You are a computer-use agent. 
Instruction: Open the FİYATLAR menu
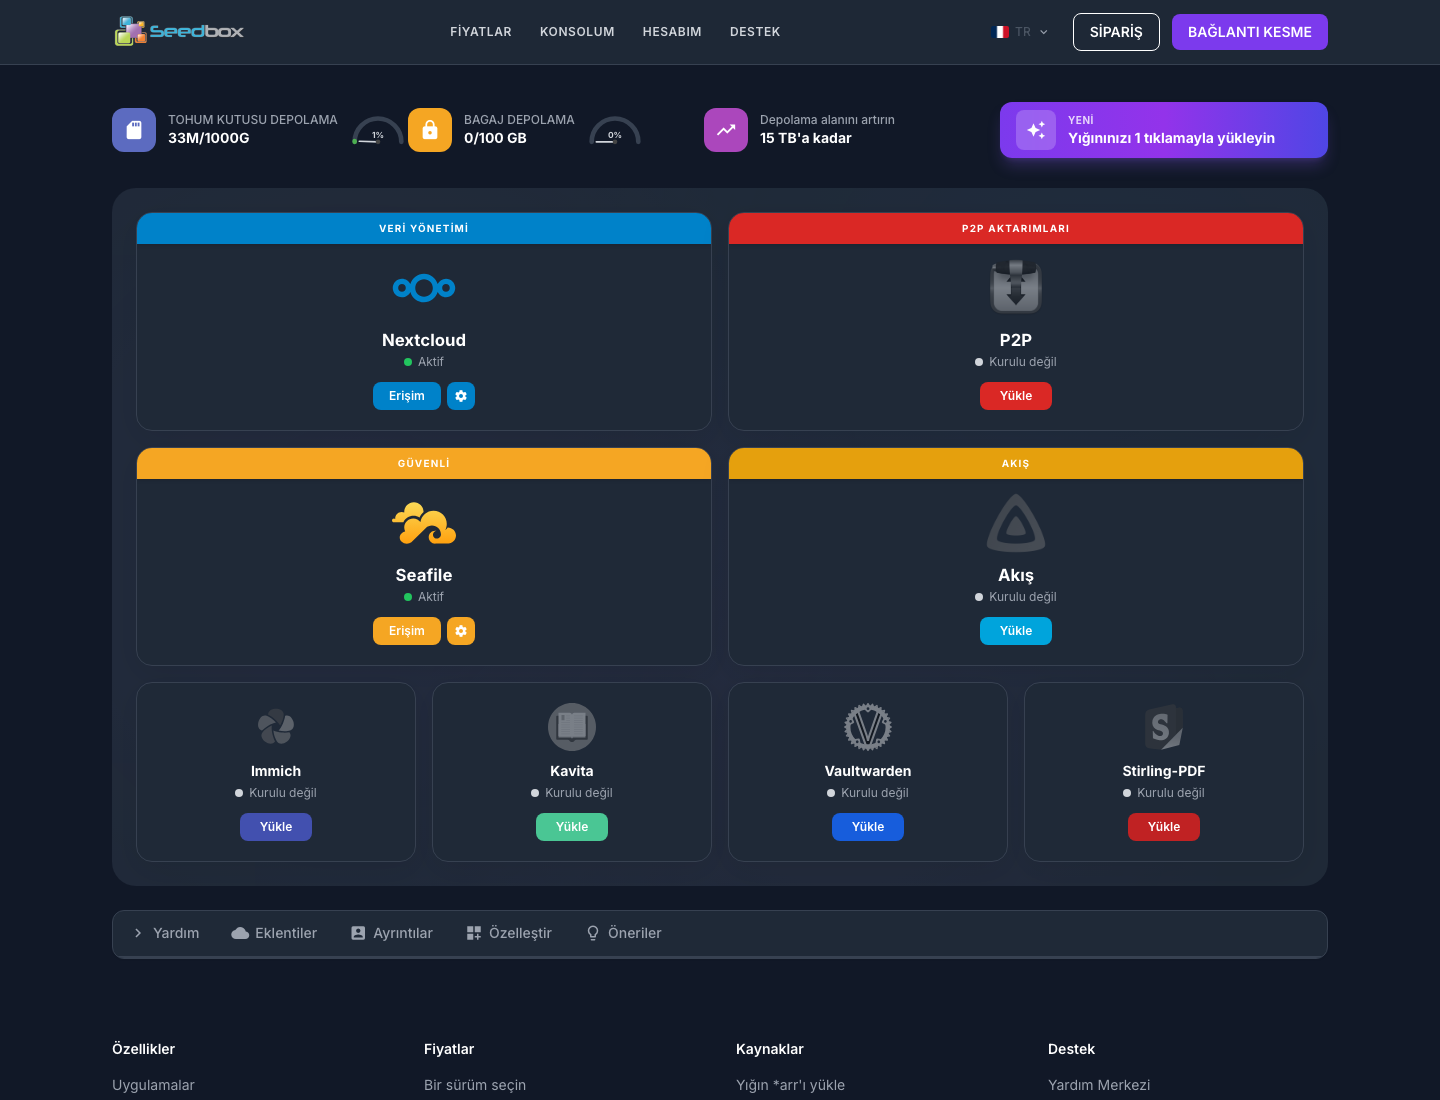click(x=481, y=32)
